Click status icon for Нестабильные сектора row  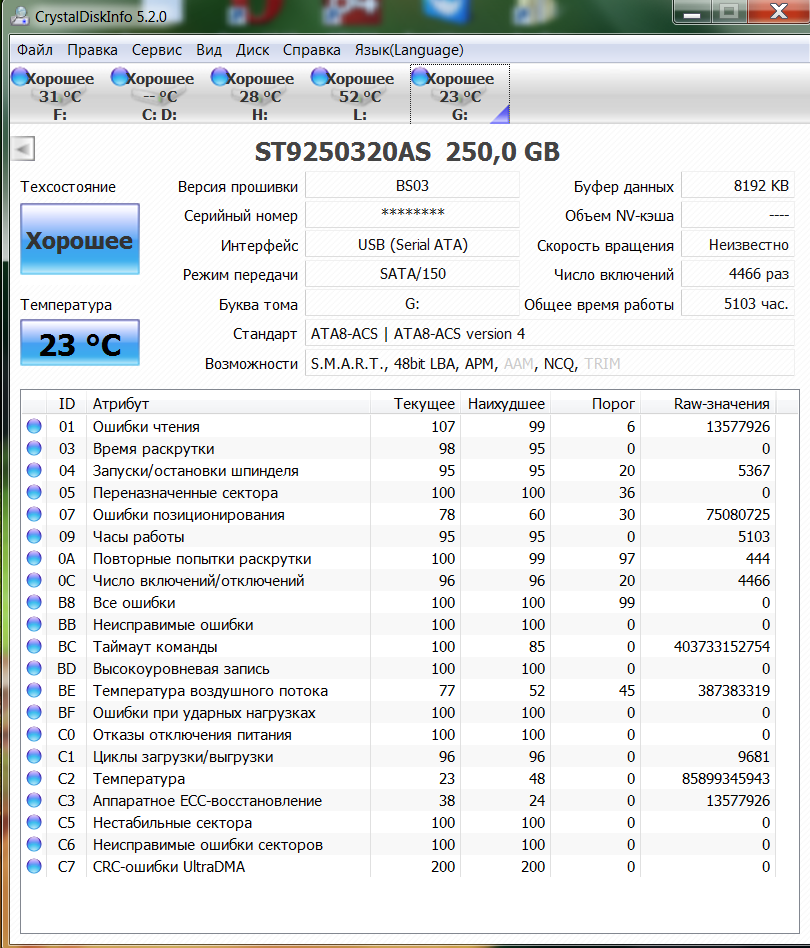pyautogui.click(x=34, y=822)
